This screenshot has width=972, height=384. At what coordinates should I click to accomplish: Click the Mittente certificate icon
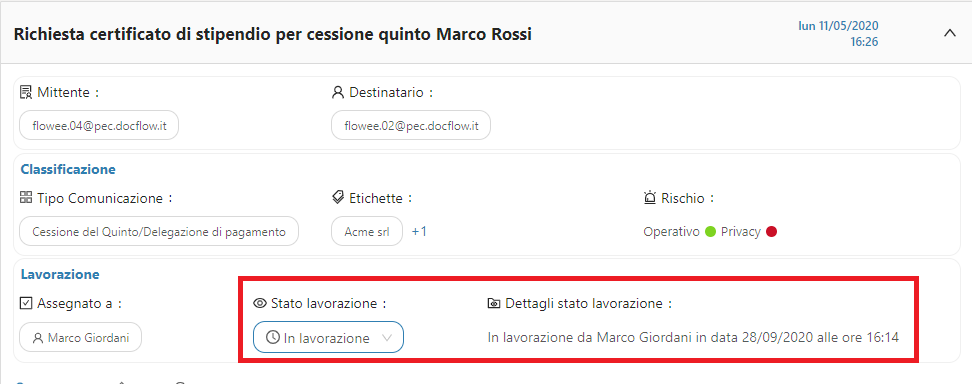pos(26,92)
